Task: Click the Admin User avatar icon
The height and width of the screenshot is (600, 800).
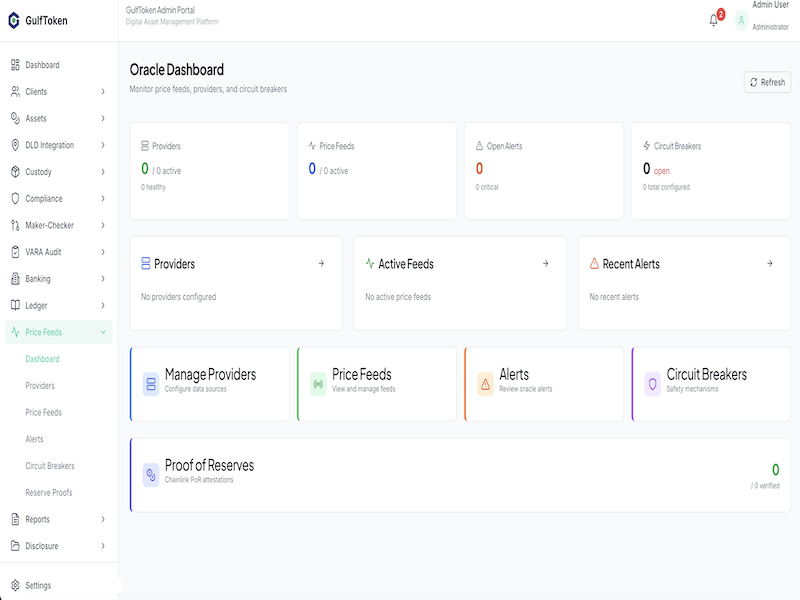Action: click(x=741, y=20)
